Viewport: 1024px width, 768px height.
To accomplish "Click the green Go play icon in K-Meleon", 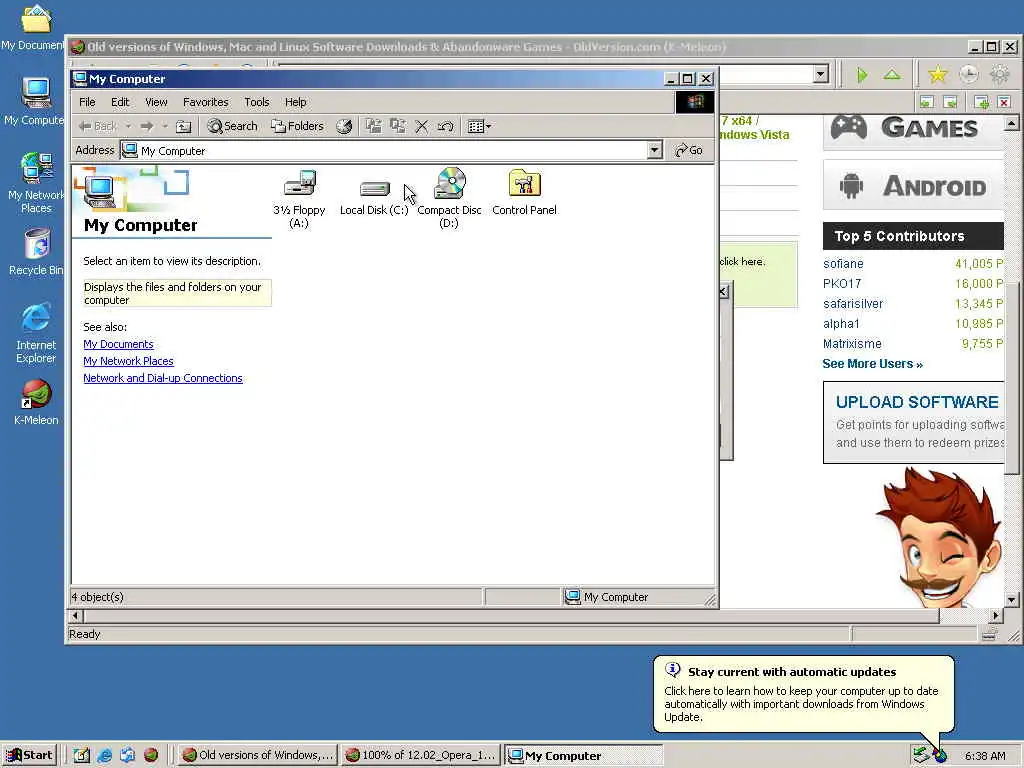I will tap(862, 75).
